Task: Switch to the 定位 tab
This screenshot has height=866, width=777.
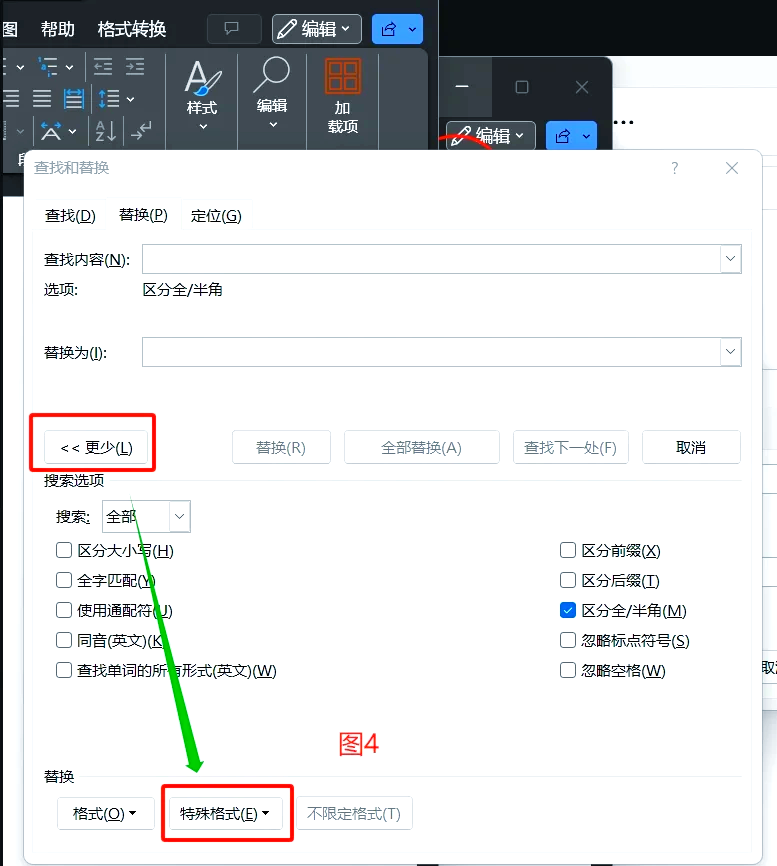Action: (216, 216)
